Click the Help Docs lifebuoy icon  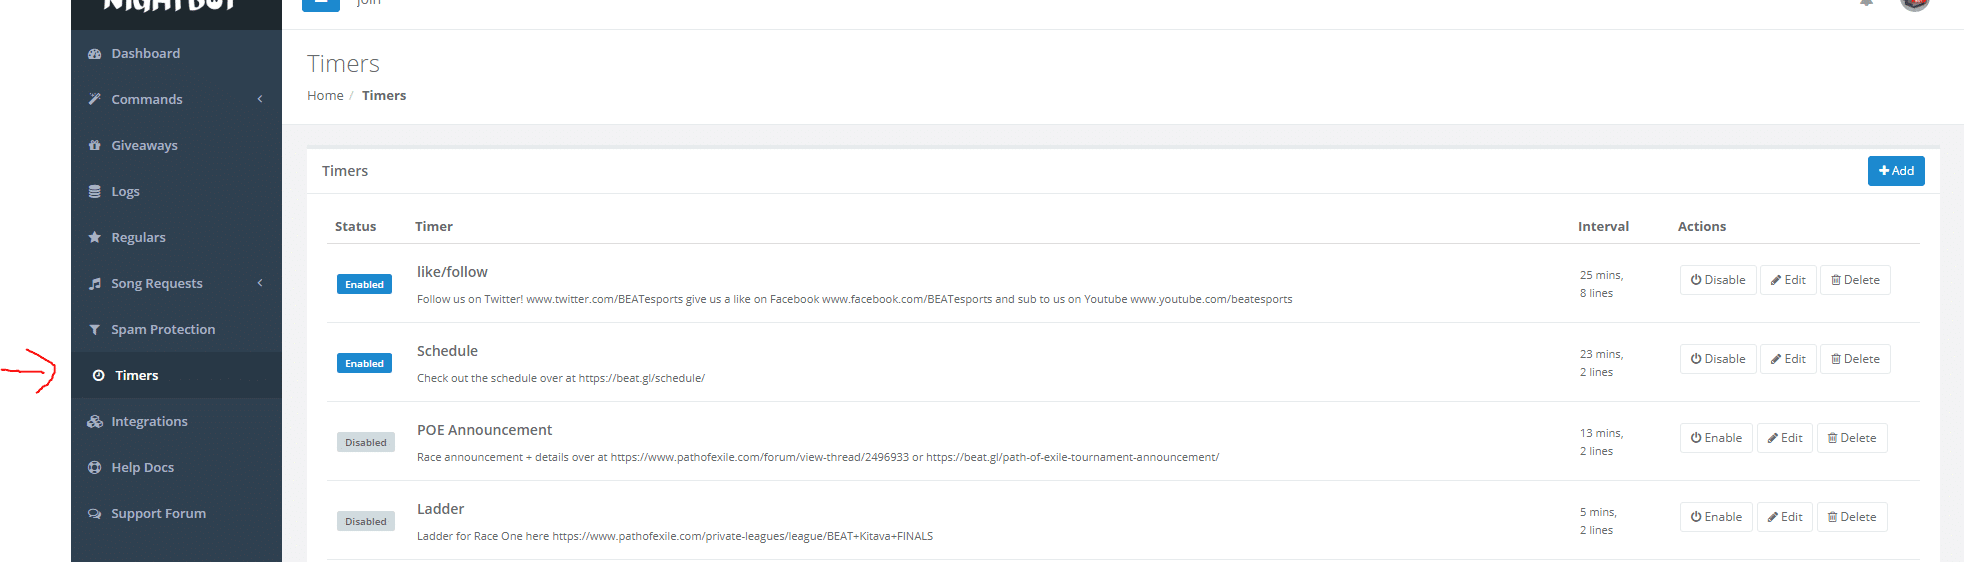(x=95, y=467)
